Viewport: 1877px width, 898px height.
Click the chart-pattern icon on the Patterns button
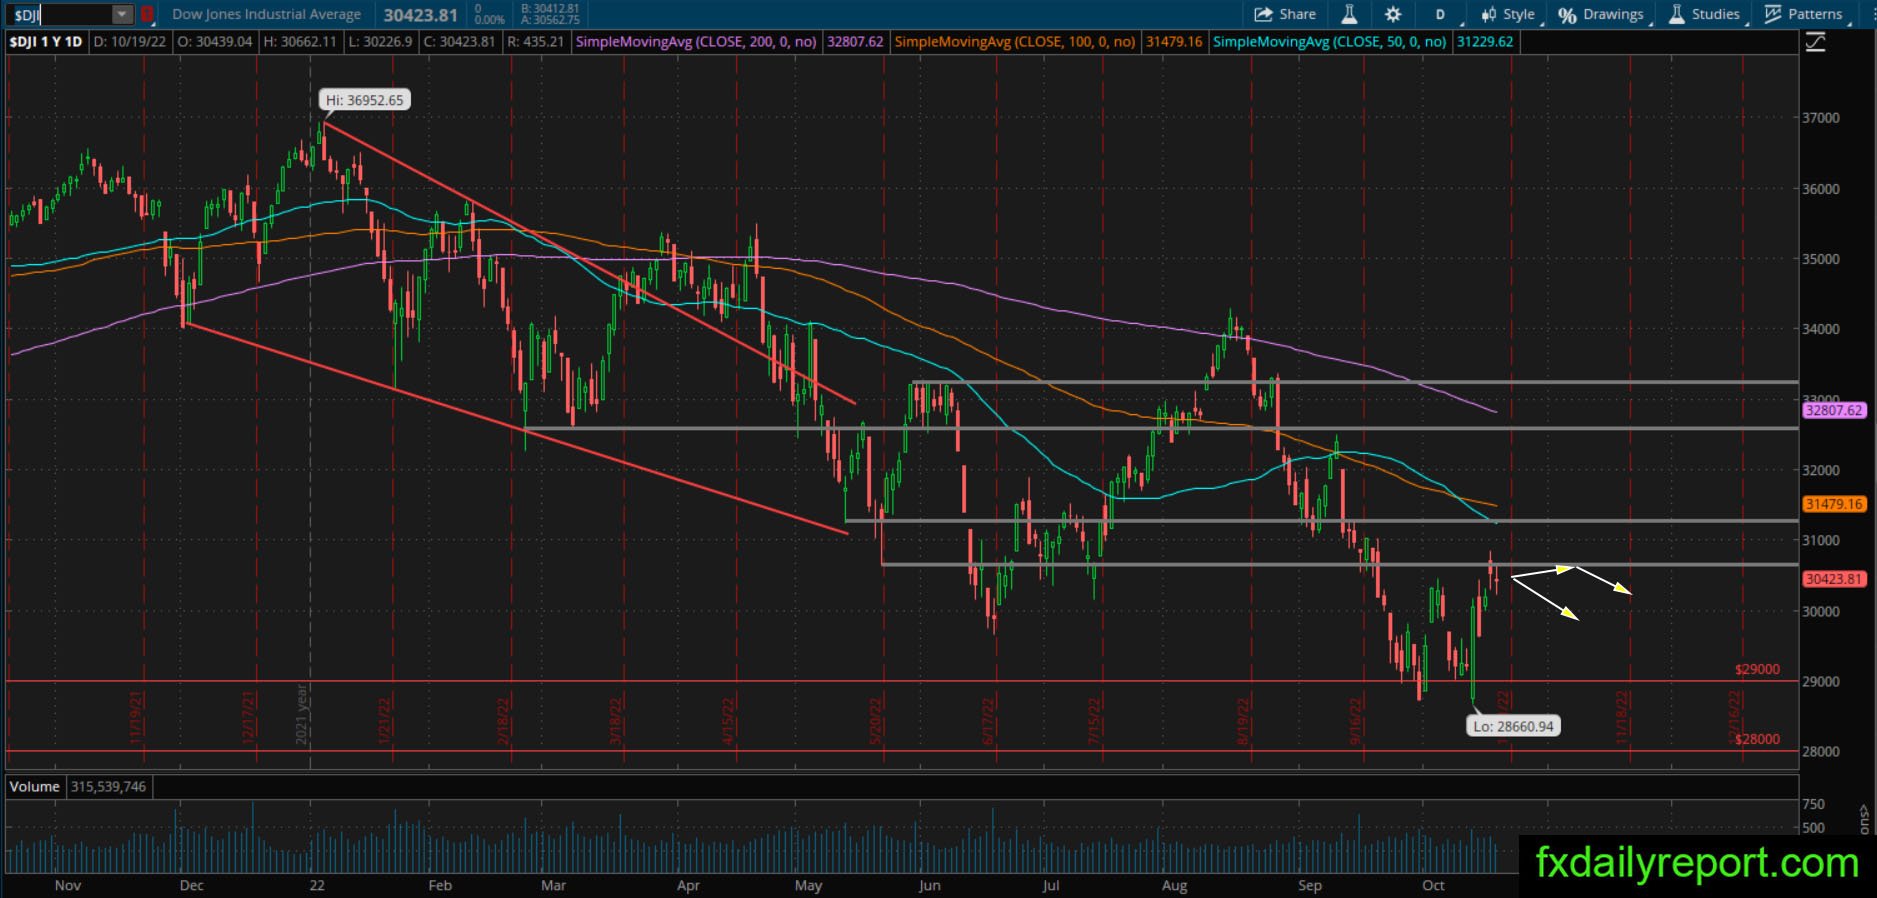click(x=1773, y=14)
